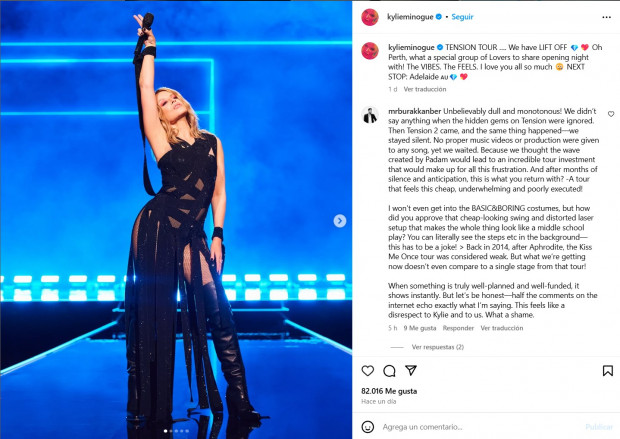
Task: Go to next photo arrow
Action: click(x=340, y=221)
